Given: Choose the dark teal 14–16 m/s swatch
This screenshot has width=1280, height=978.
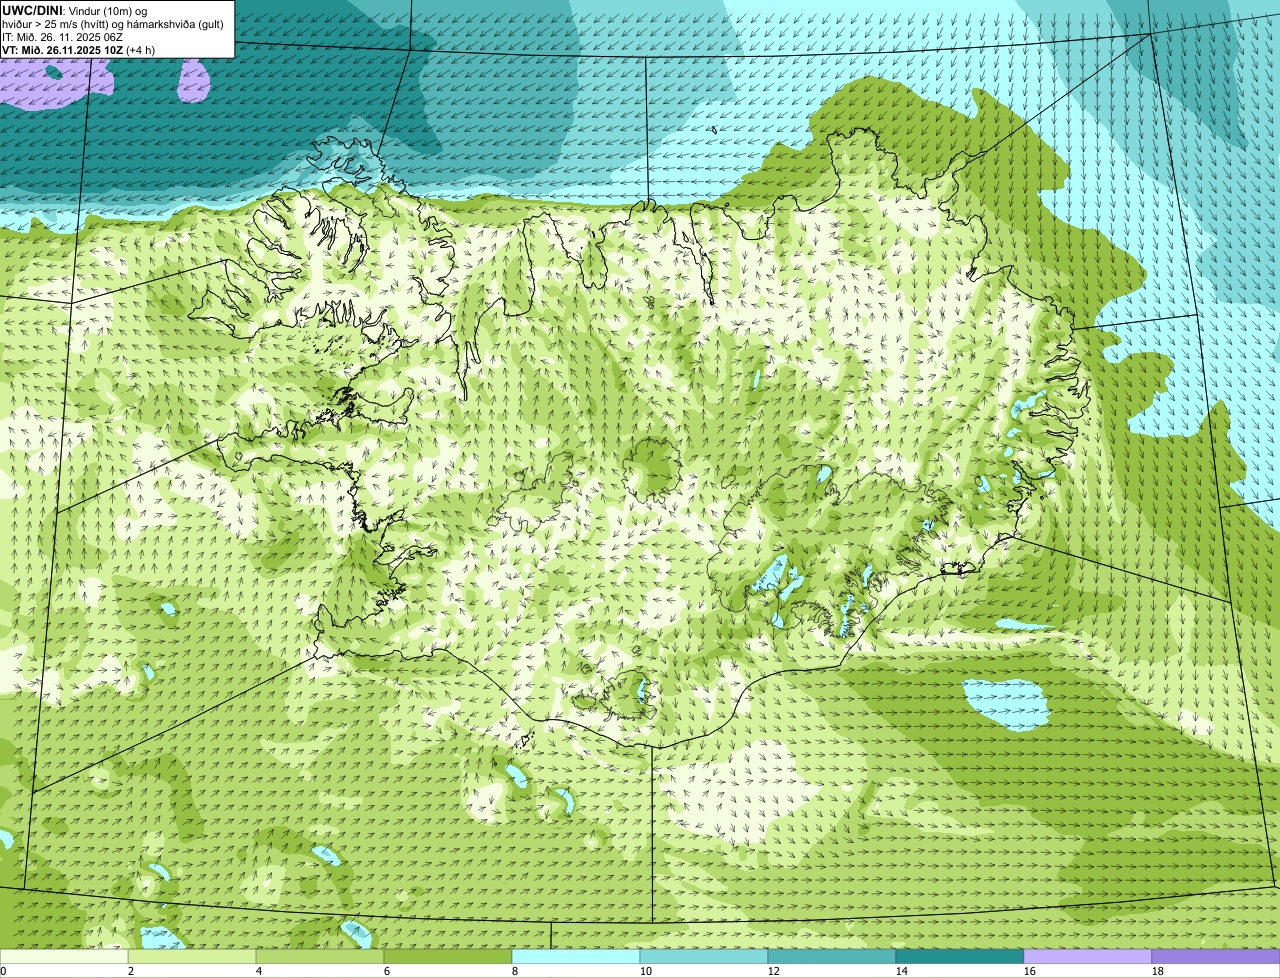Looking at the screenshot, I should click(960, 957).
